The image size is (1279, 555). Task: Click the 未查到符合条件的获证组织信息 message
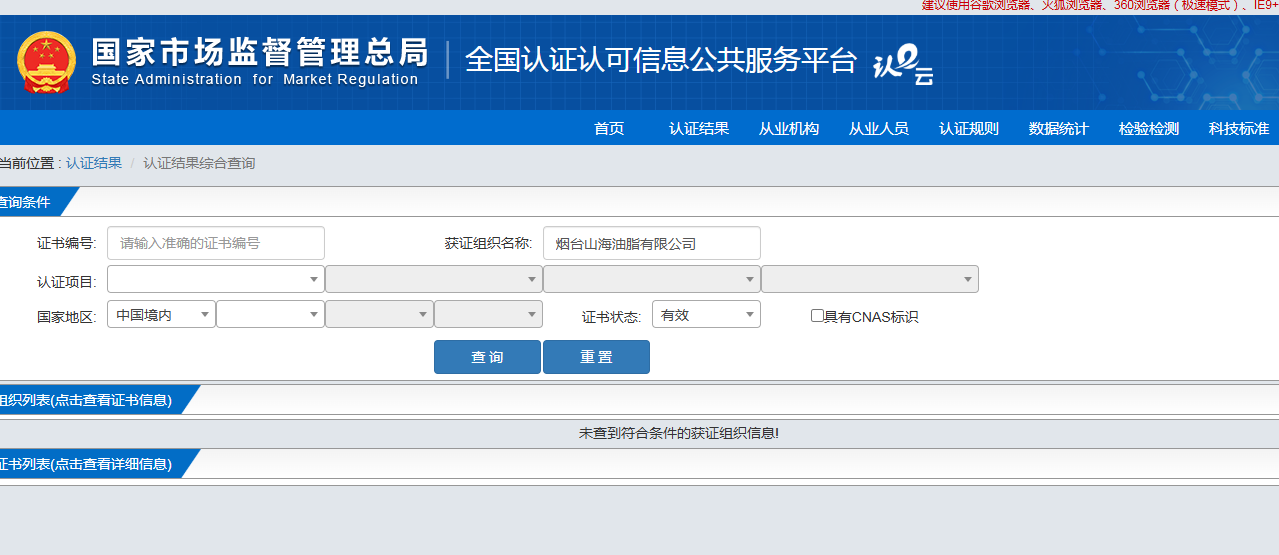(679, 433)
